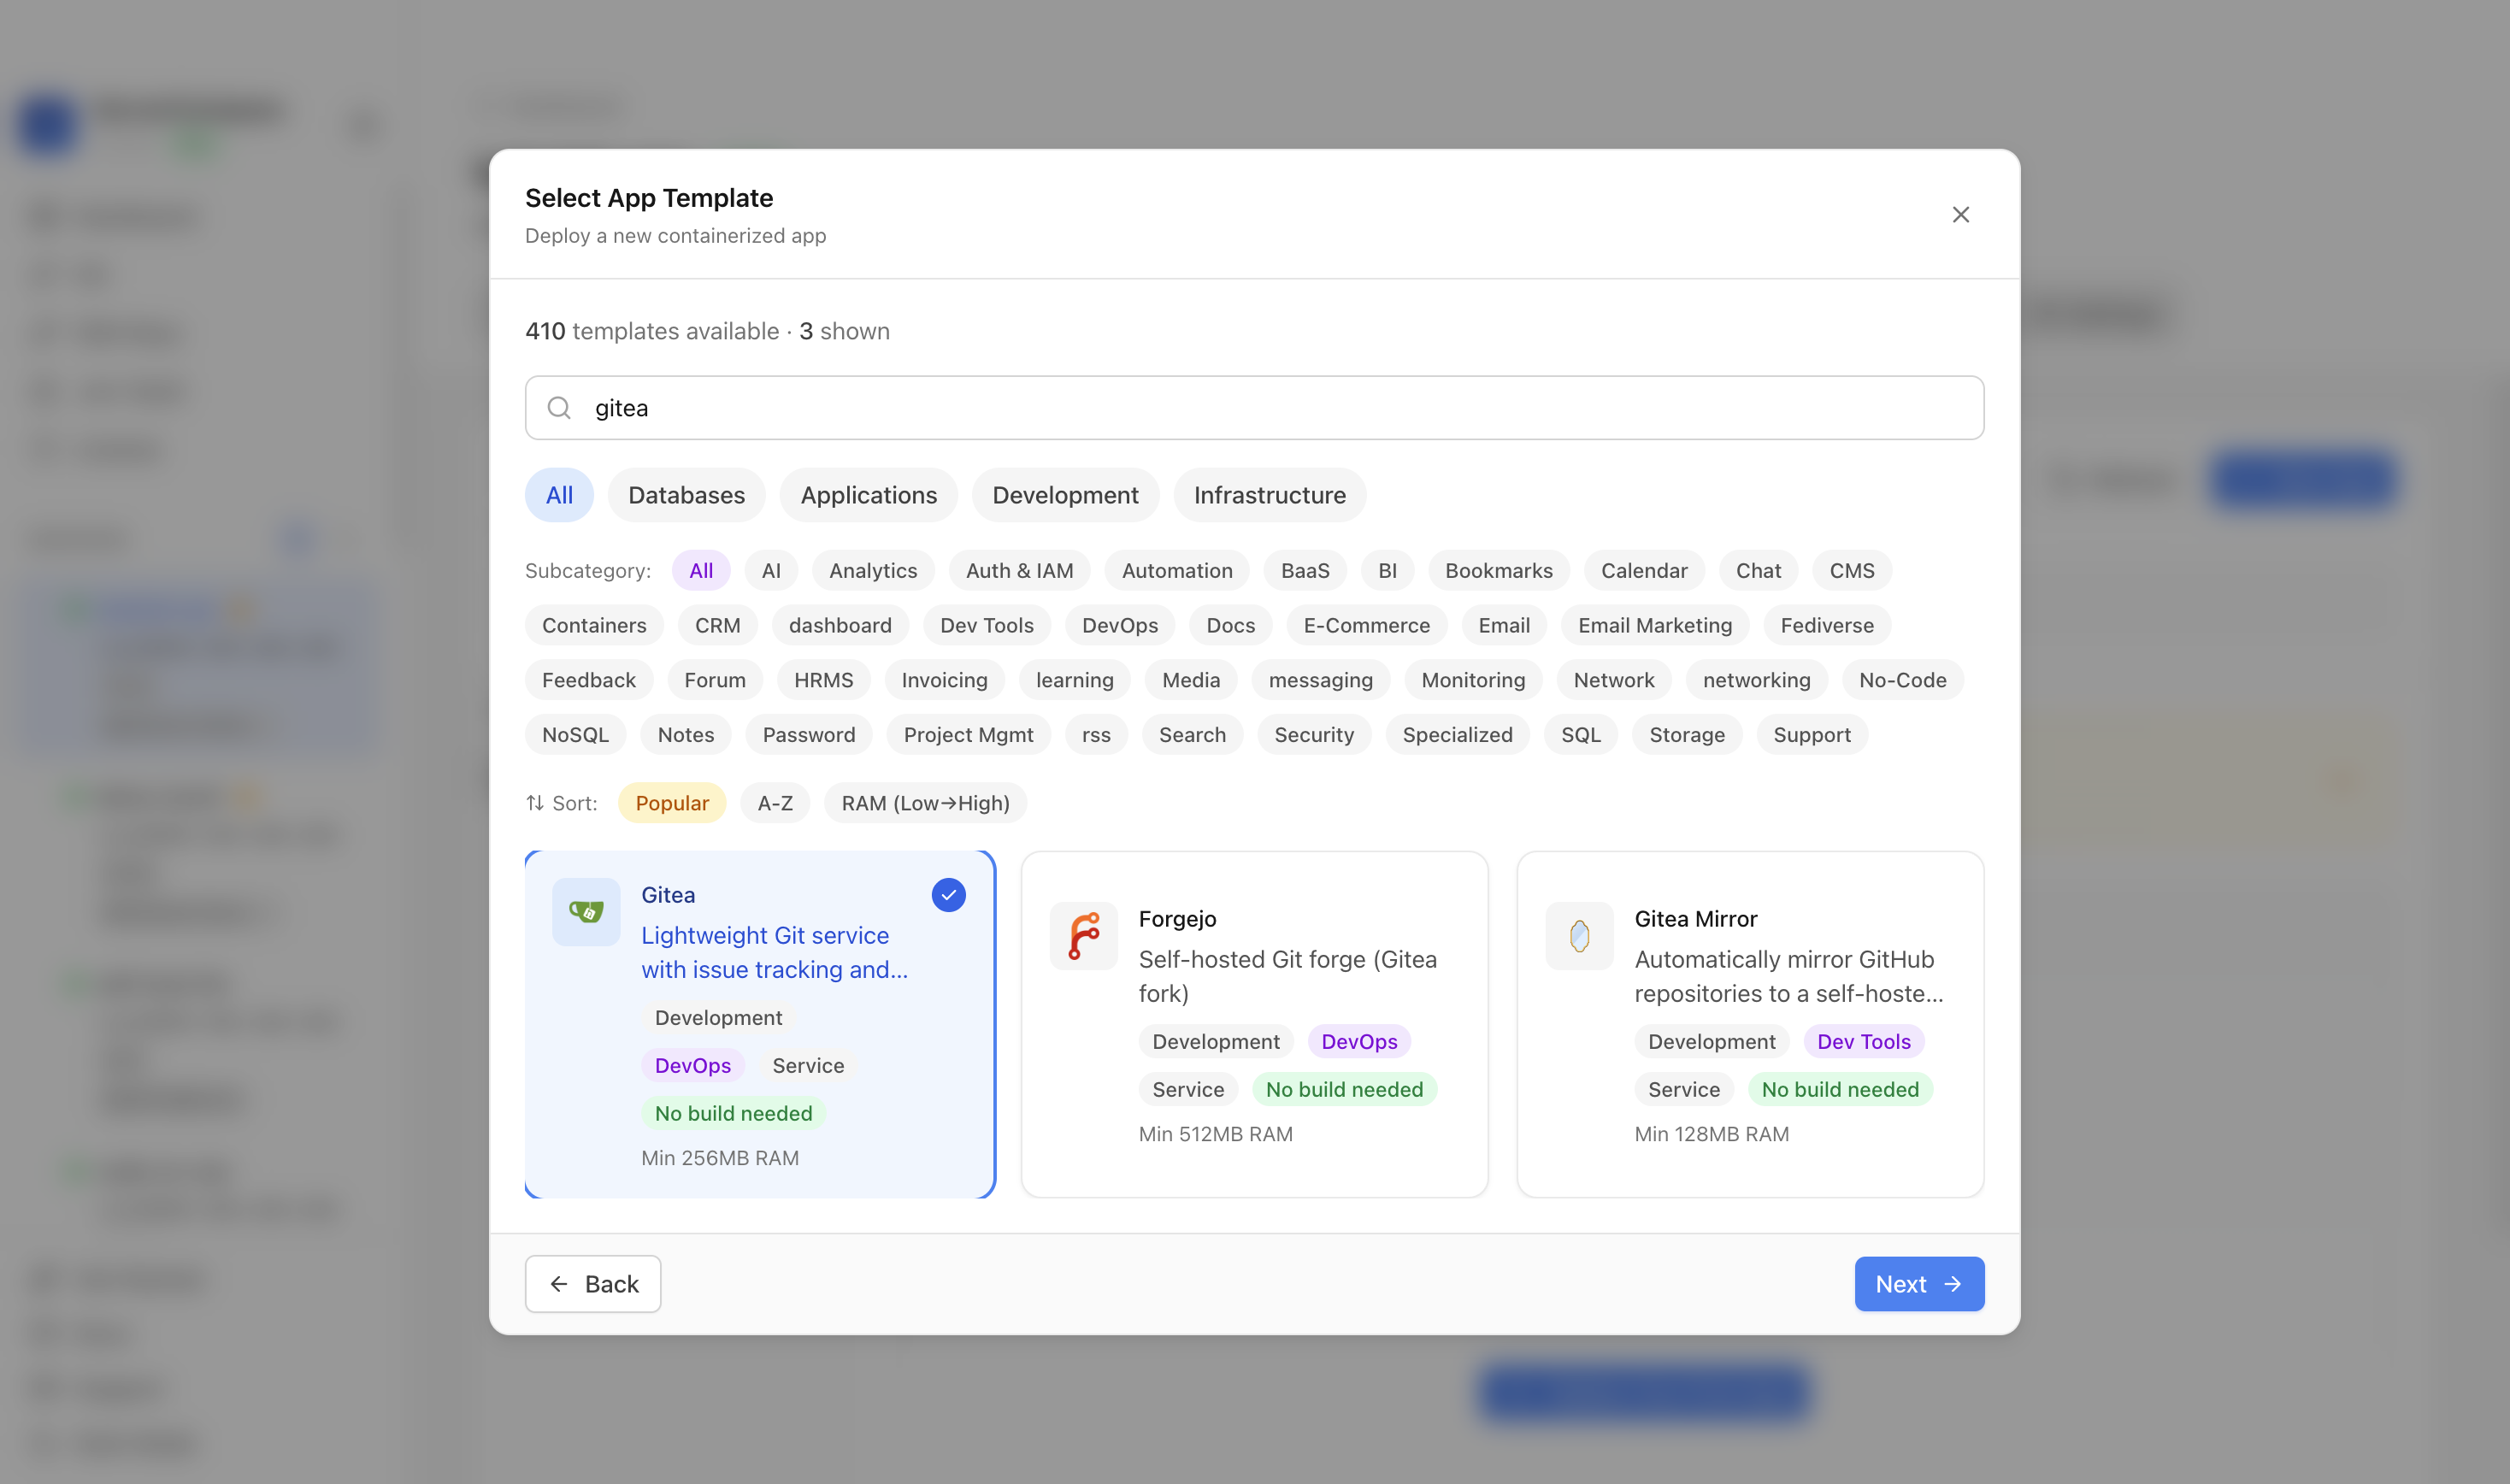Filter by Monitoring subcategory
Screen dimensions: 2510x1484
[x=1473, y=680]
